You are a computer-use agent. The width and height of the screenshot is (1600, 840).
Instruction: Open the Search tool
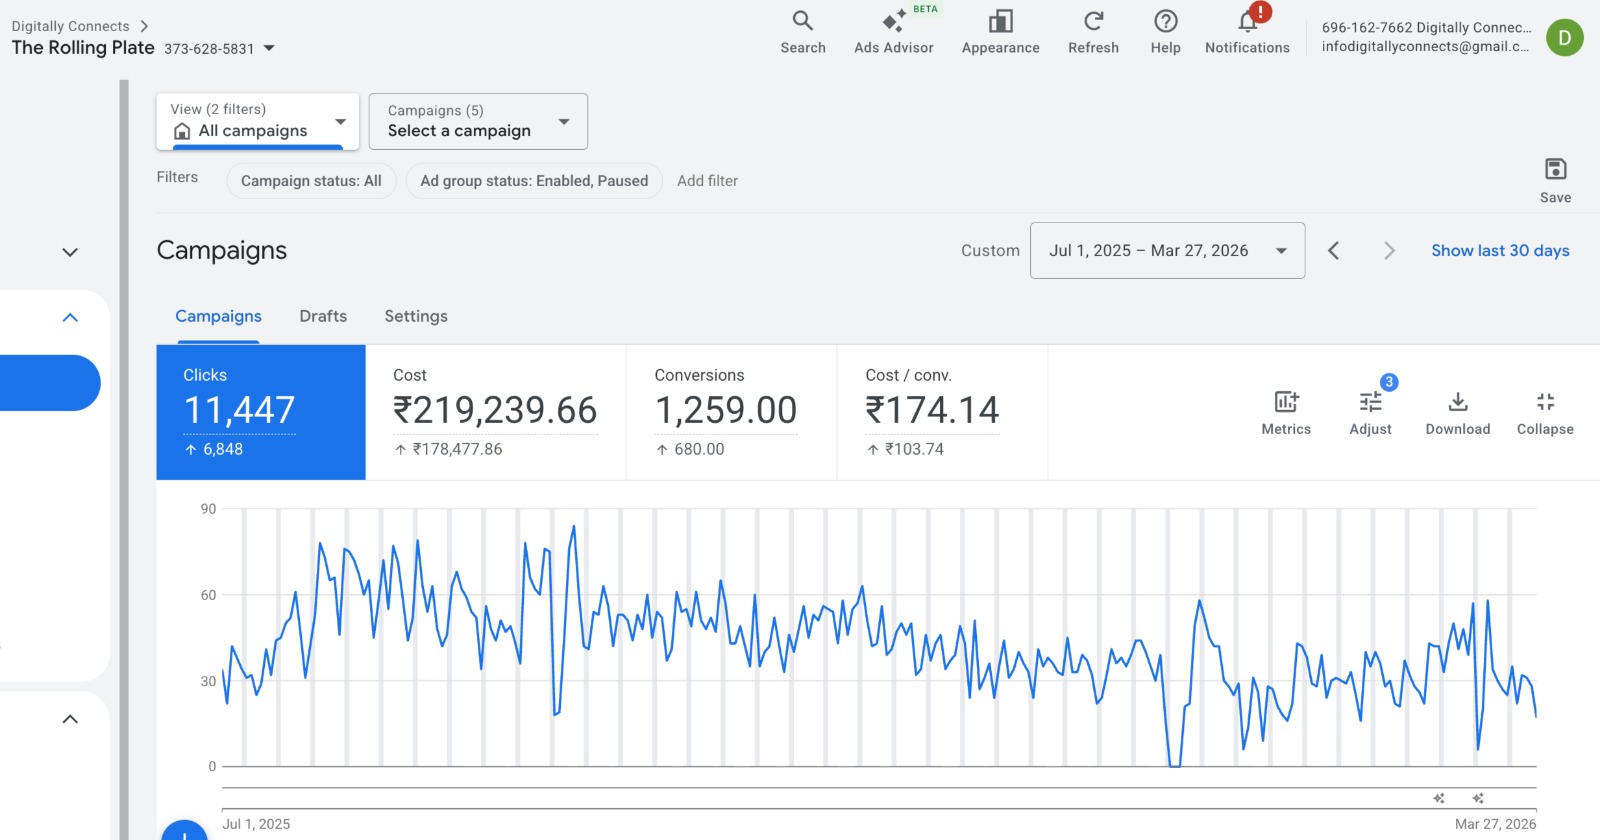802,32
